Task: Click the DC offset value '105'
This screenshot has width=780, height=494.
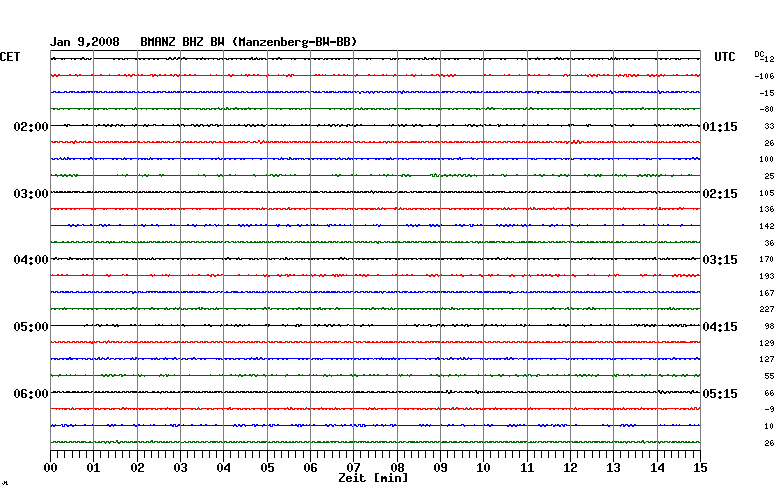Action: 767,193
